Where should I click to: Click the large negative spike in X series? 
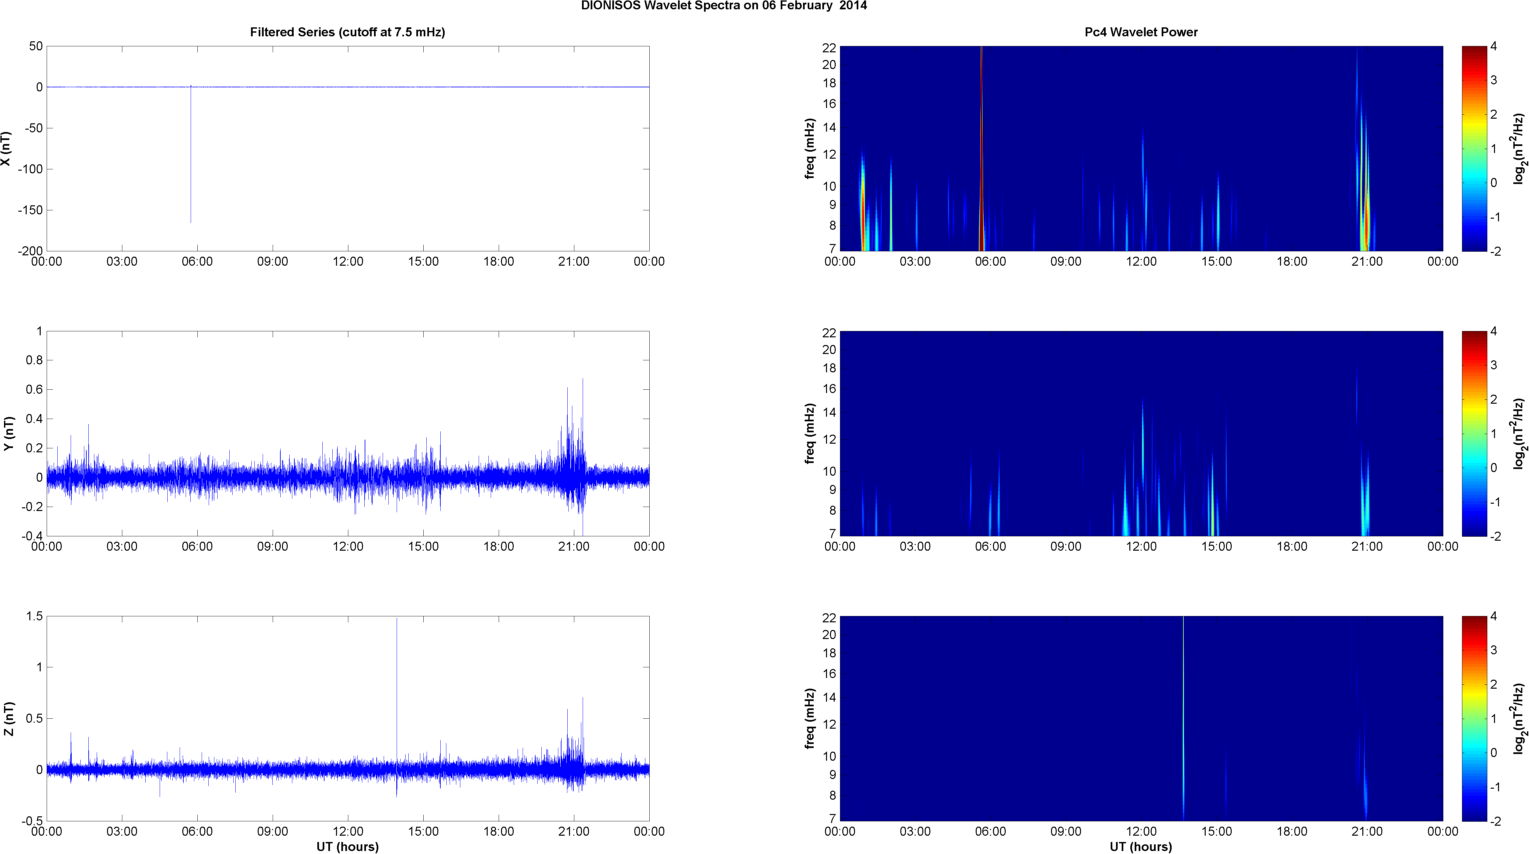[191, 155]
